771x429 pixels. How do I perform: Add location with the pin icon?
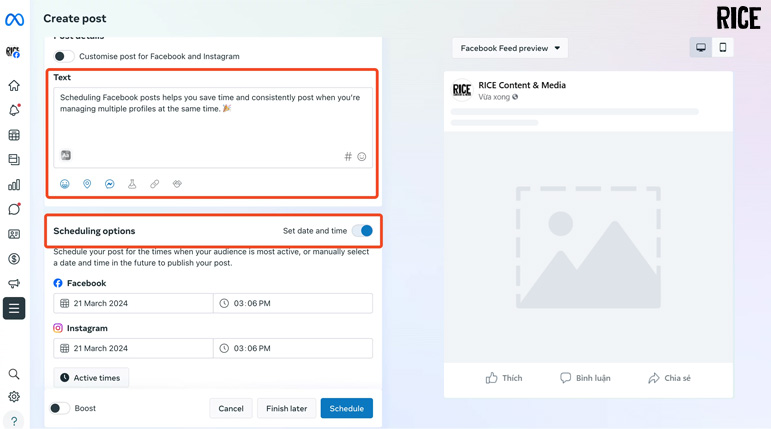pyautogui.click(x=87, y=184)
